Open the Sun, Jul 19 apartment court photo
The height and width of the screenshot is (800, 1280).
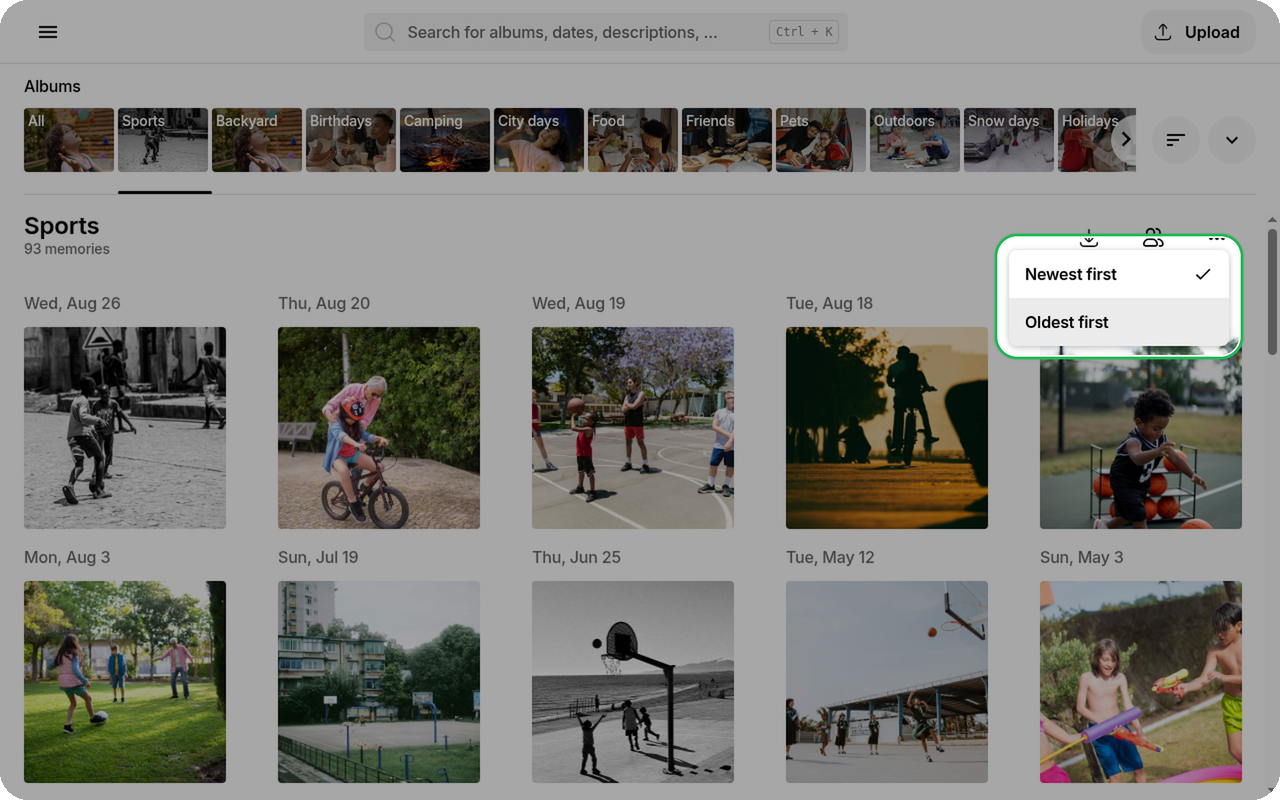[379, 682]
